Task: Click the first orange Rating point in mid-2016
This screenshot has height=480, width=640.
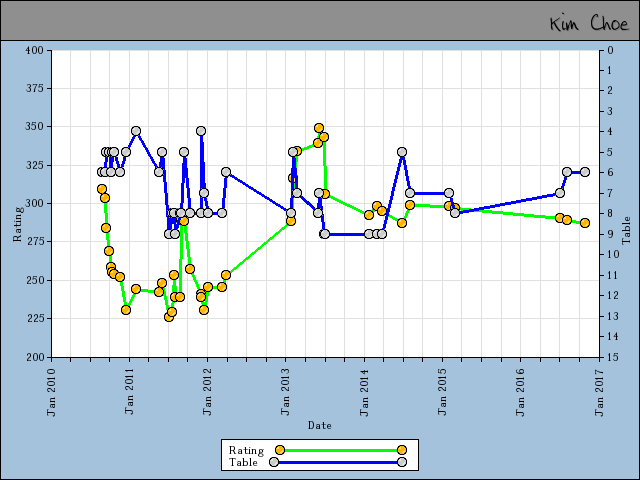Action: coord(560,218)
